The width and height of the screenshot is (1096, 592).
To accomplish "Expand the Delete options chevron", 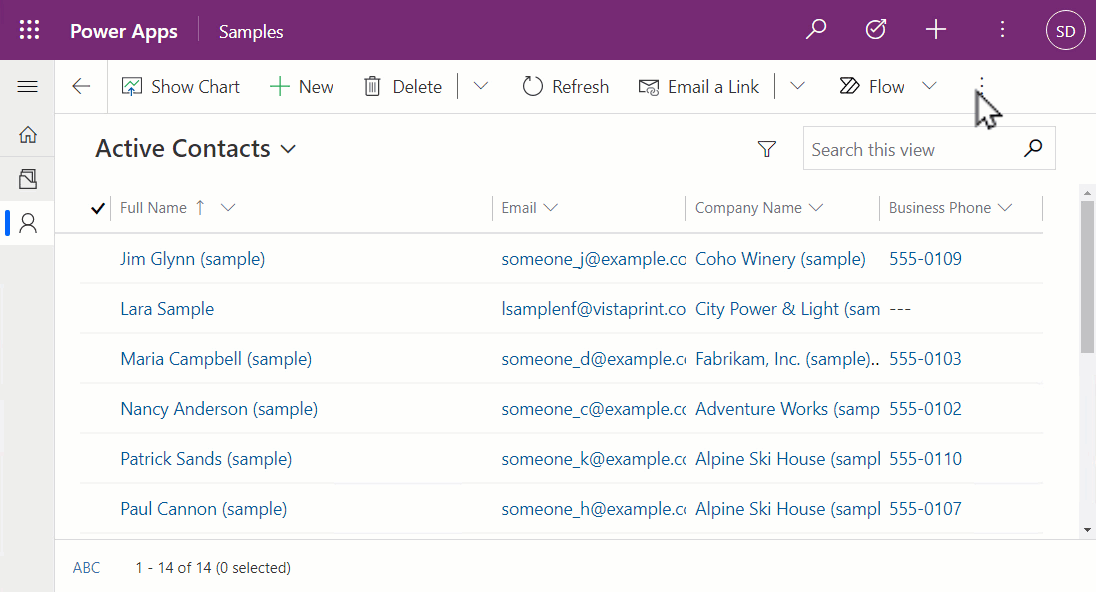I will coord(480,86).
